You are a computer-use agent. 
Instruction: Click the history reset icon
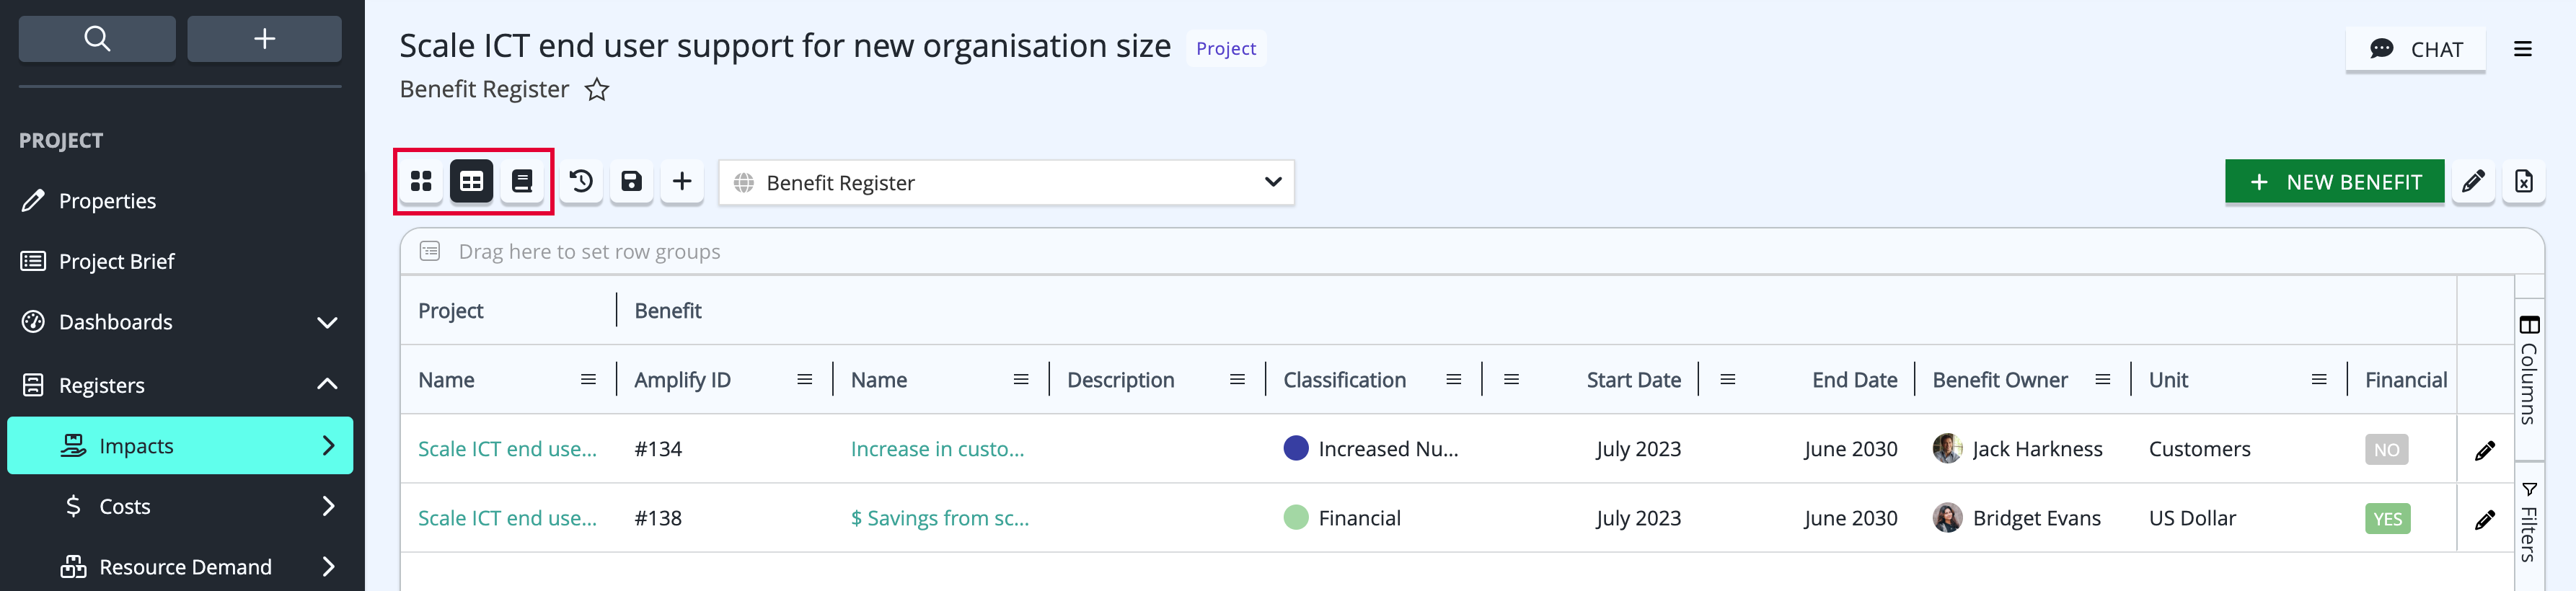[x=581, y=181]
